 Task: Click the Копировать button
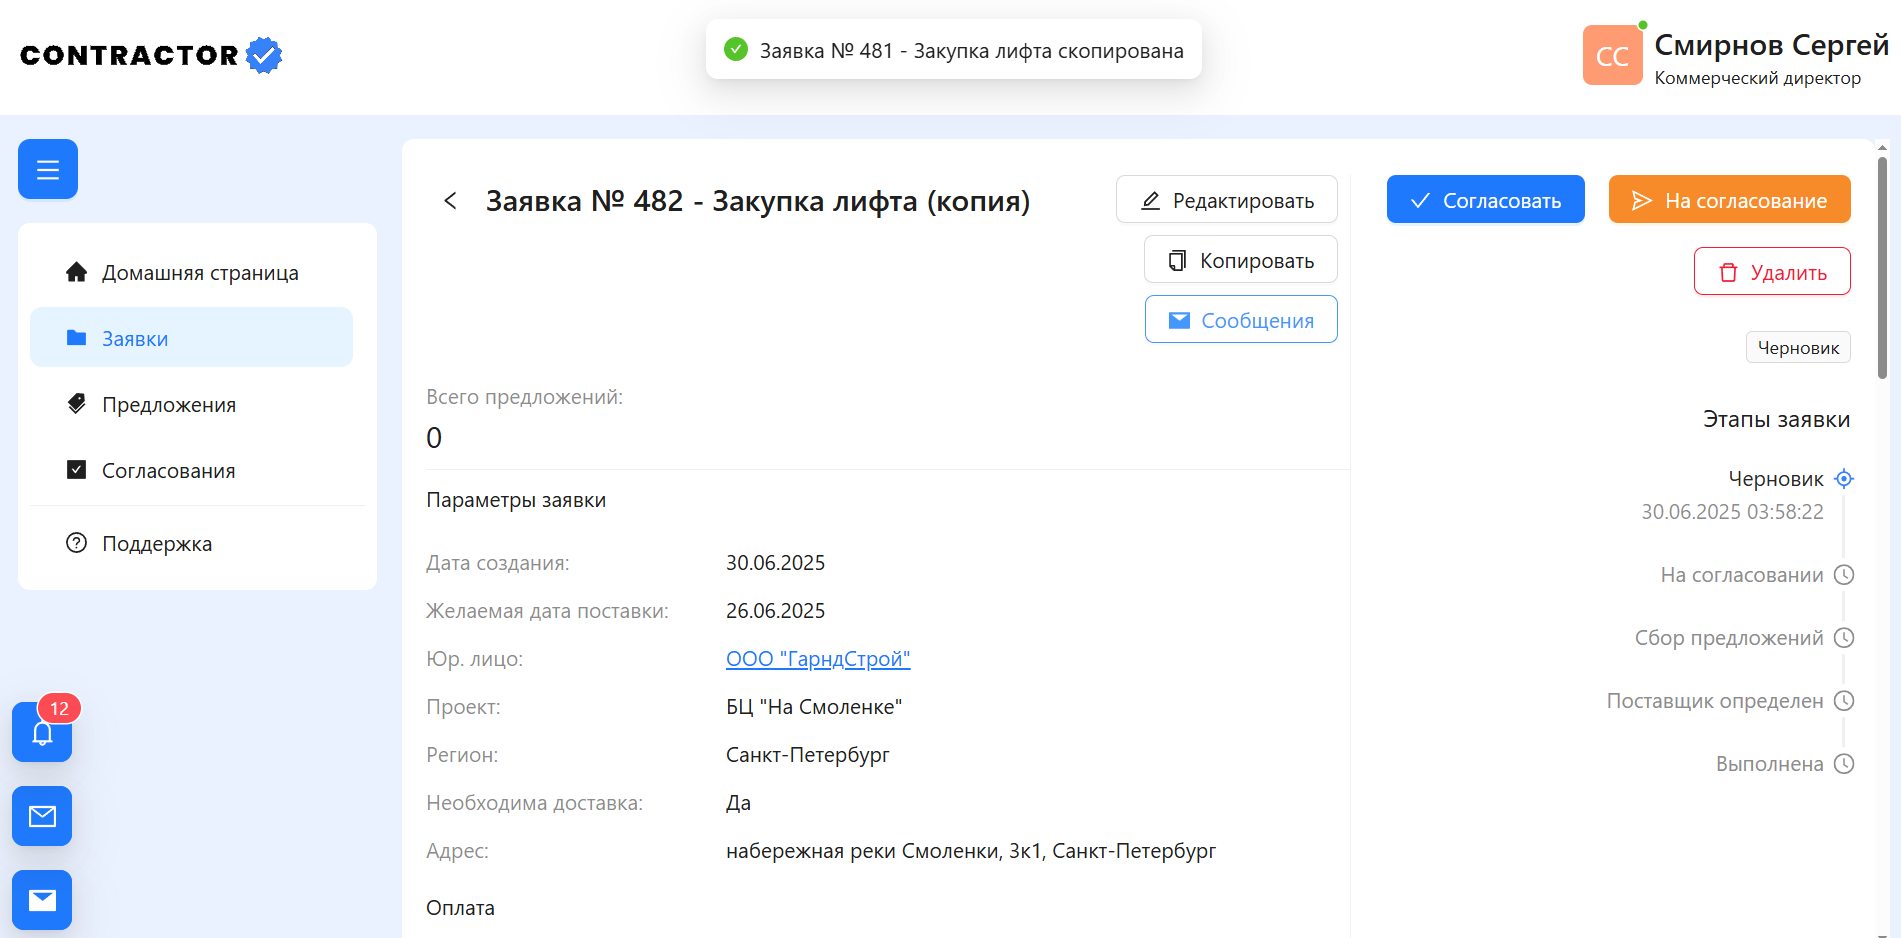(1241, 260)
